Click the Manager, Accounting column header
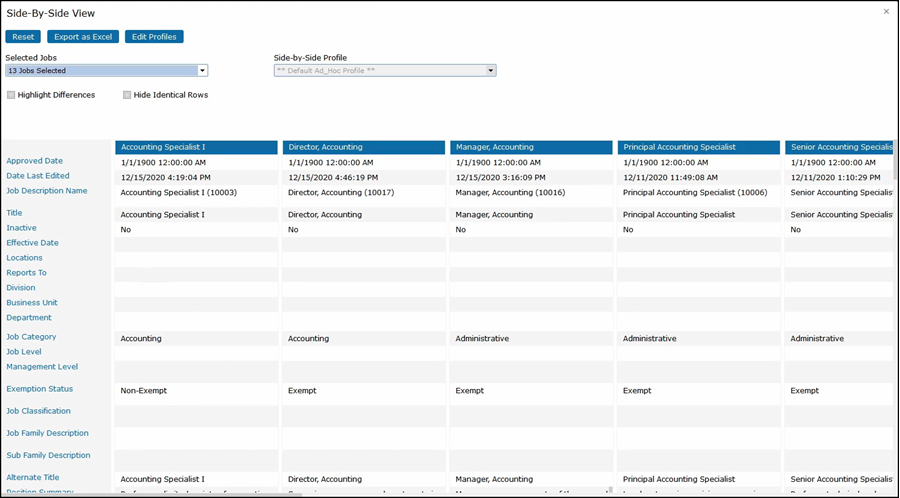The image size is (900, 498). click(530, 147)
